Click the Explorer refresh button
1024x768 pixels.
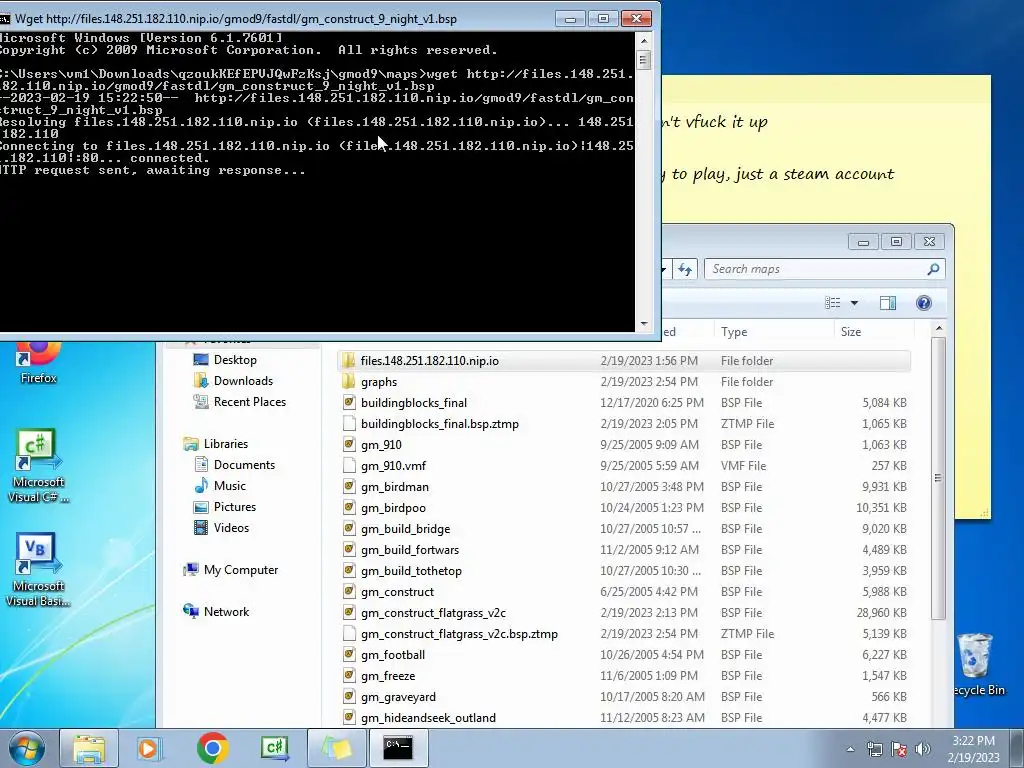point(684,269)
